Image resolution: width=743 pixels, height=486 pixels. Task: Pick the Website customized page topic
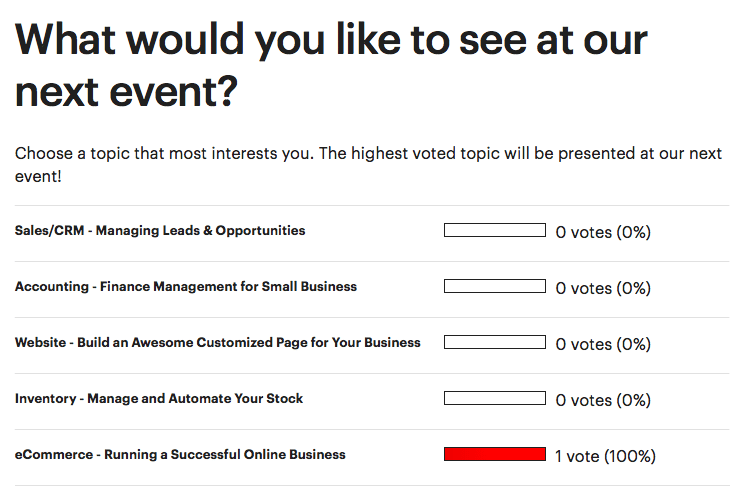click(218, 343)
